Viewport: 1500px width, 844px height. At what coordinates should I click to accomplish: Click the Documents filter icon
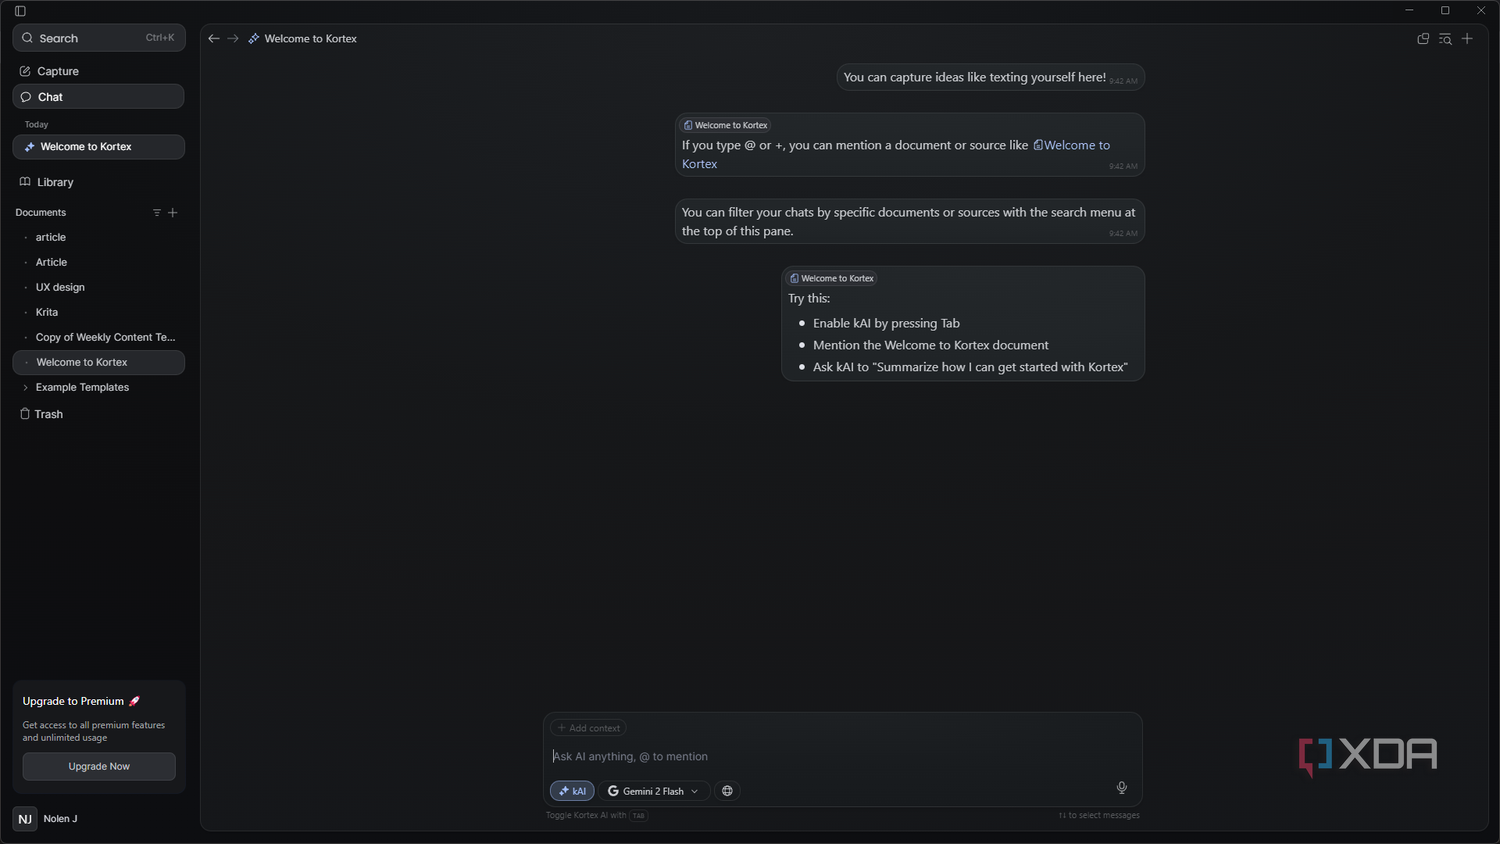[157, 213]
